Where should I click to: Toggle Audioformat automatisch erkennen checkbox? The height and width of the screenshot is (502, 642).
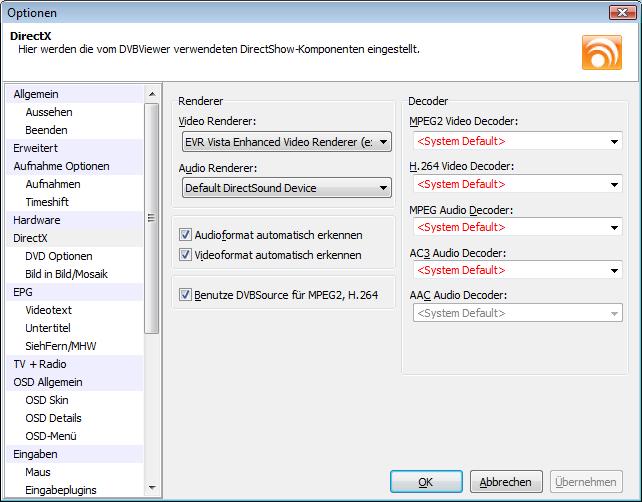point(185,235)
